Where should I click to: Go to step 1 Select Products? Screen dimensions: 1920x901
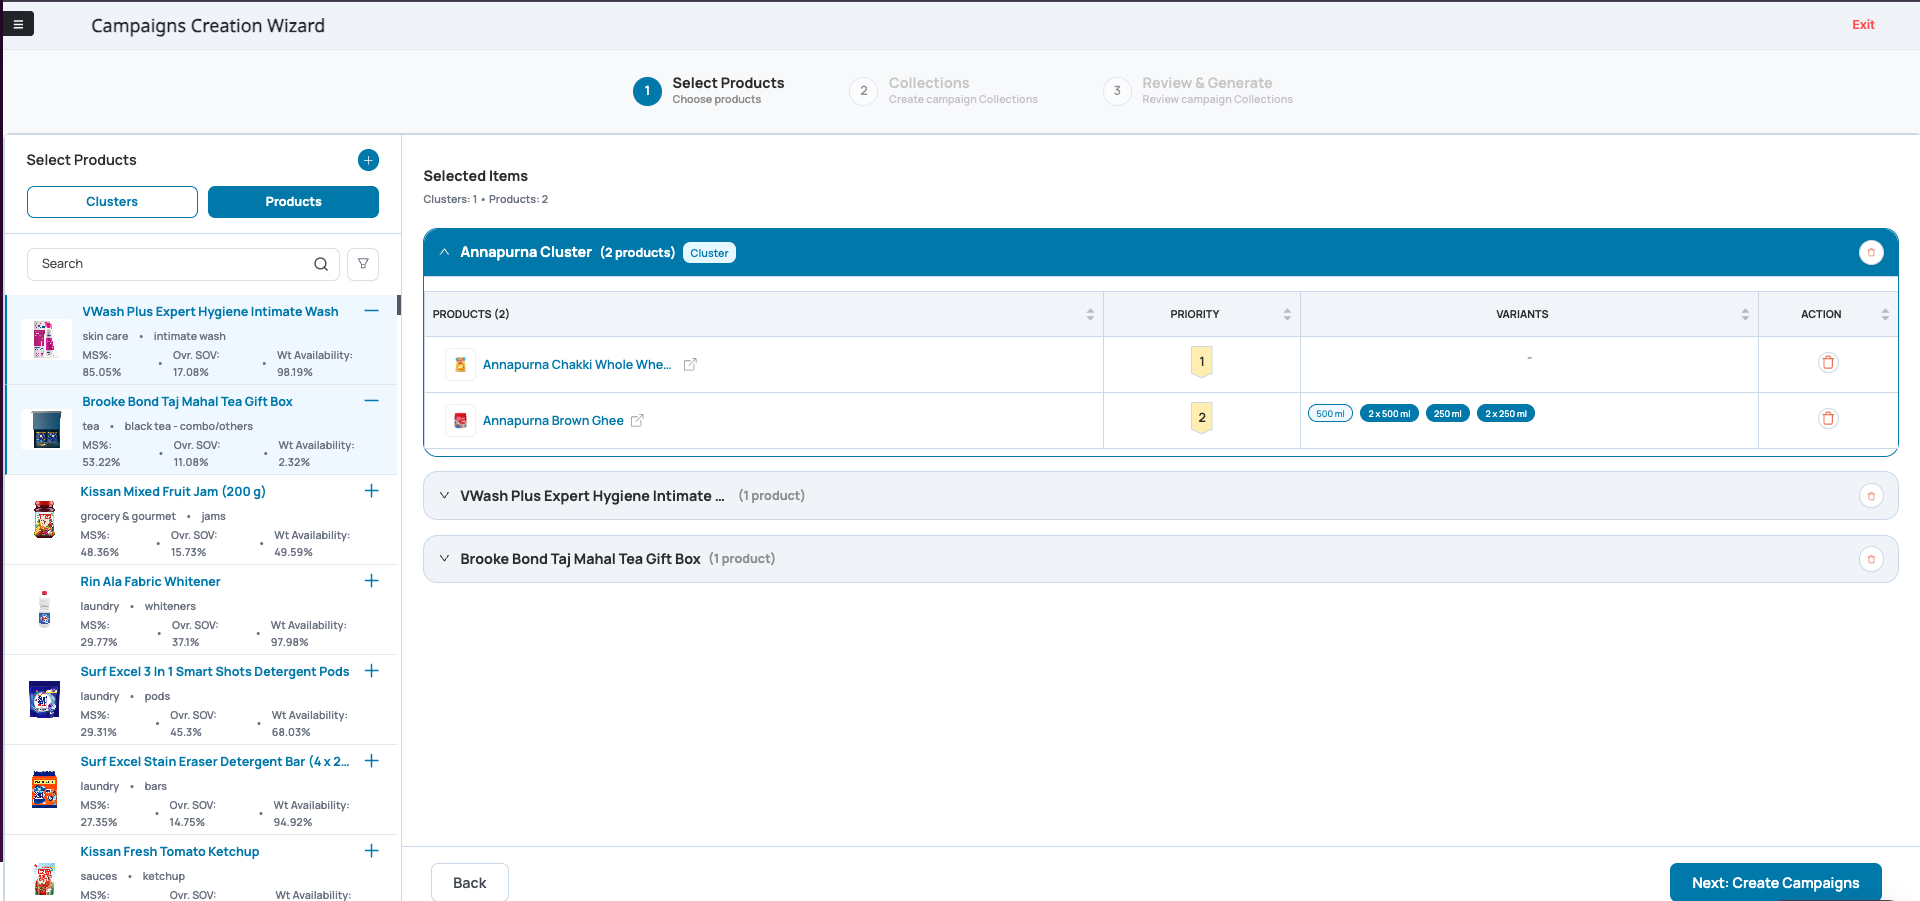click(709, 91)
